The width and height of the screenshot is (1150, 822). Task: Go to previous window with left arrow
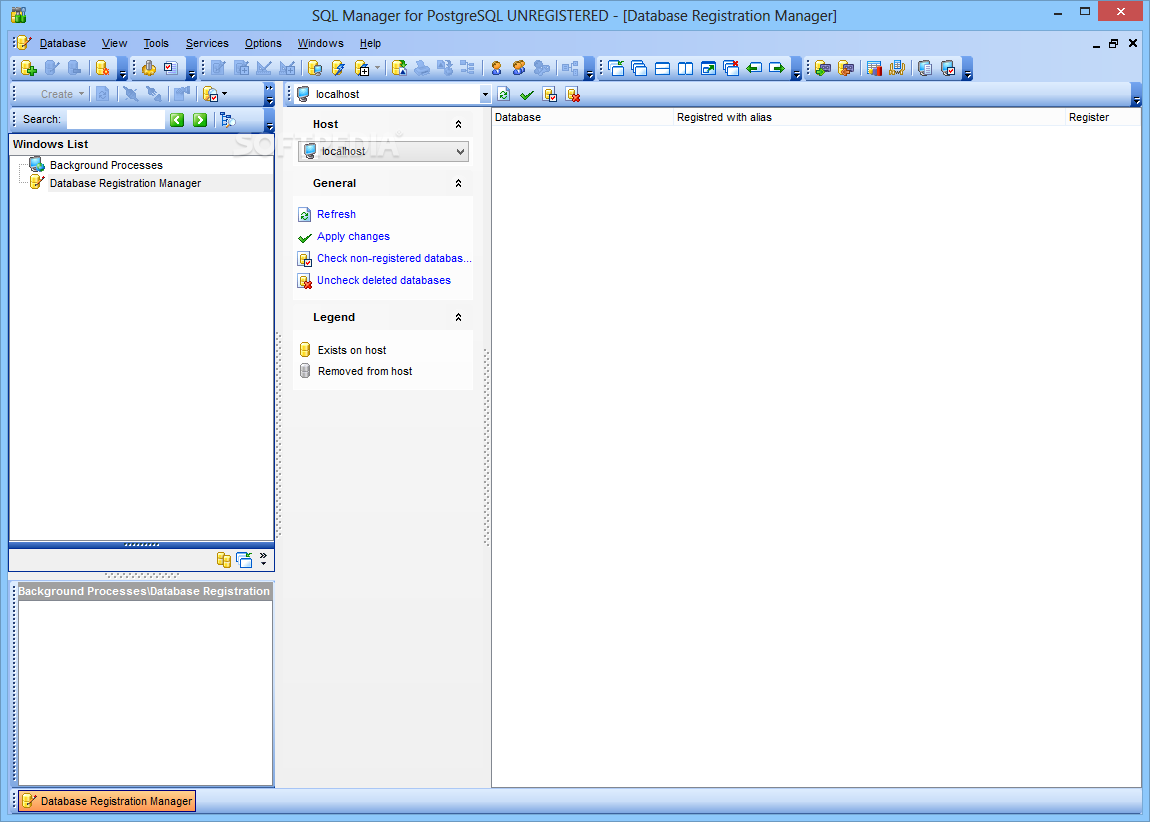[x=754, y=68]
